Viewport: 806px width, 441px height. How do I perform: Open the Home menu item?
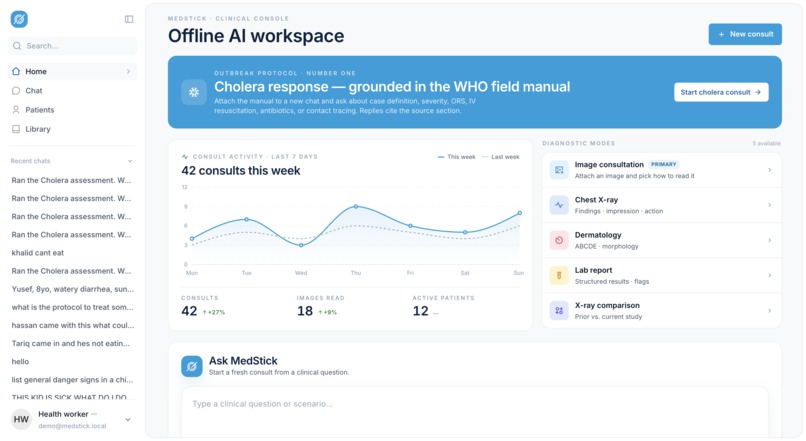tap(72, 71)
